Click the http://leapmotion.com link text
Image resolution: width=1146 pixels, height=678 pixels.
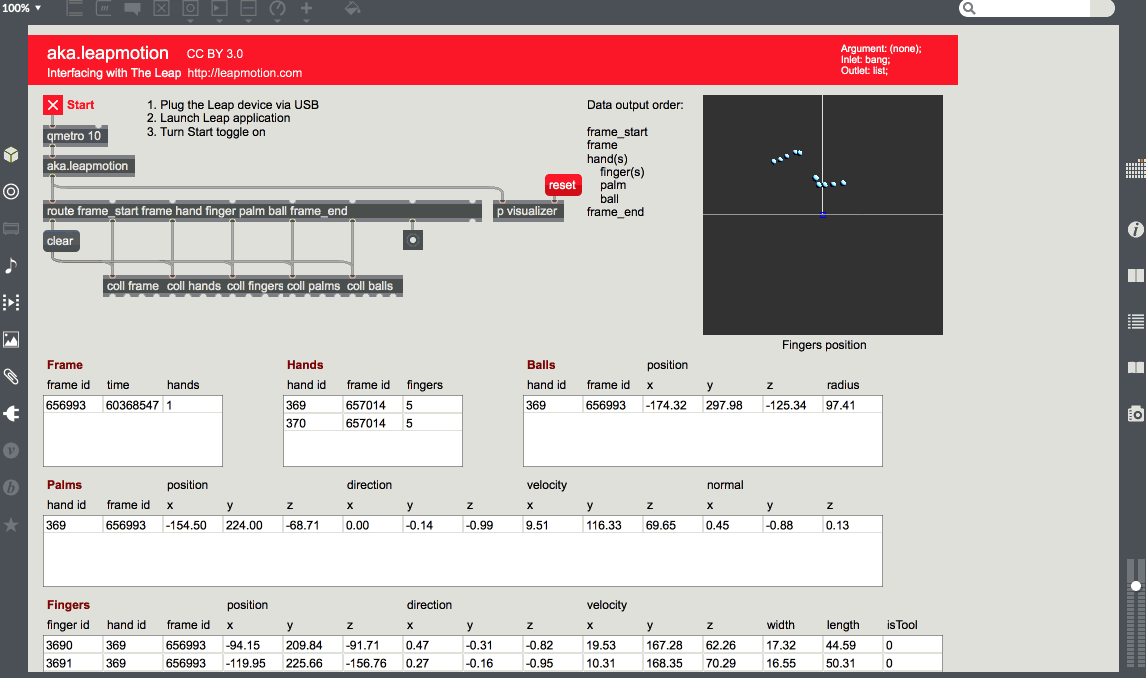coord(245,73)
